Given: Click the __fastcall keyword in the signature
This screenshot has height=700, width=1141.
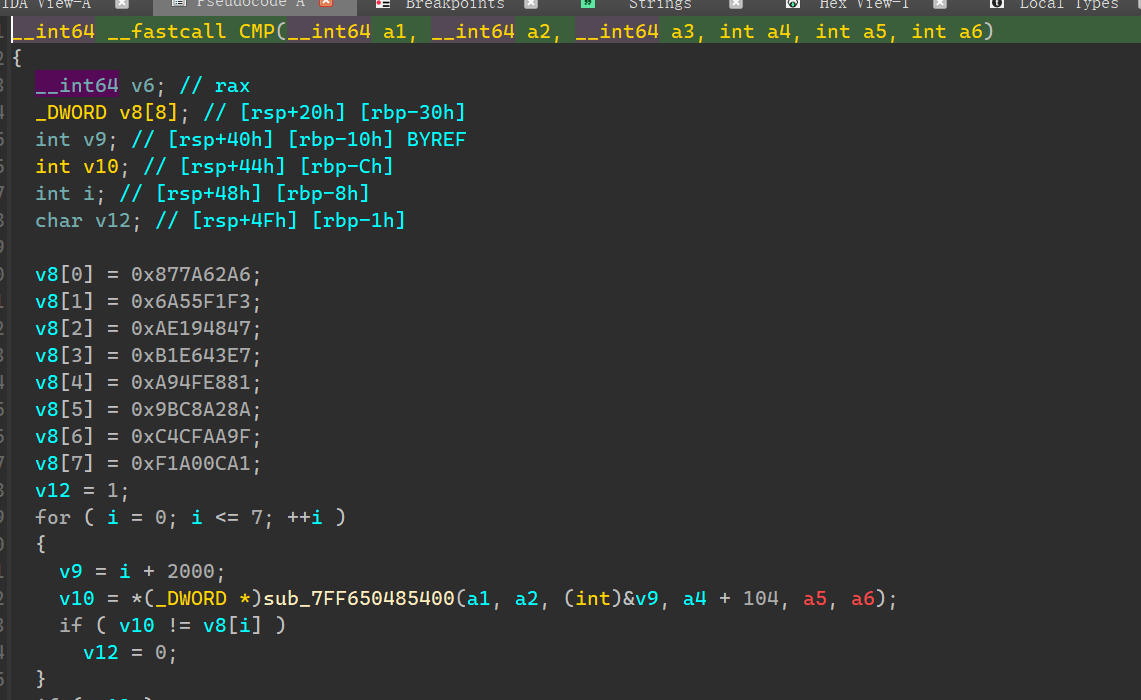Looking at the screenshot, I should pyautogui.click(x=167, y=32).
